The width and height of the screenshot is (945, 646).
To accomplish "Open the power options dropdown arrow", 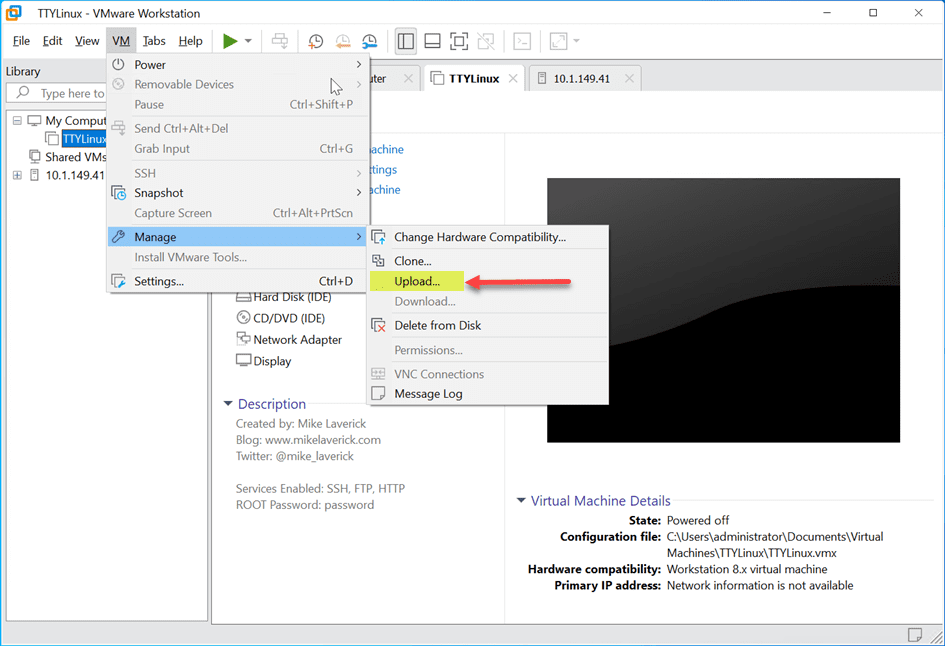I will pyautogui.click(x=248, y=41).
